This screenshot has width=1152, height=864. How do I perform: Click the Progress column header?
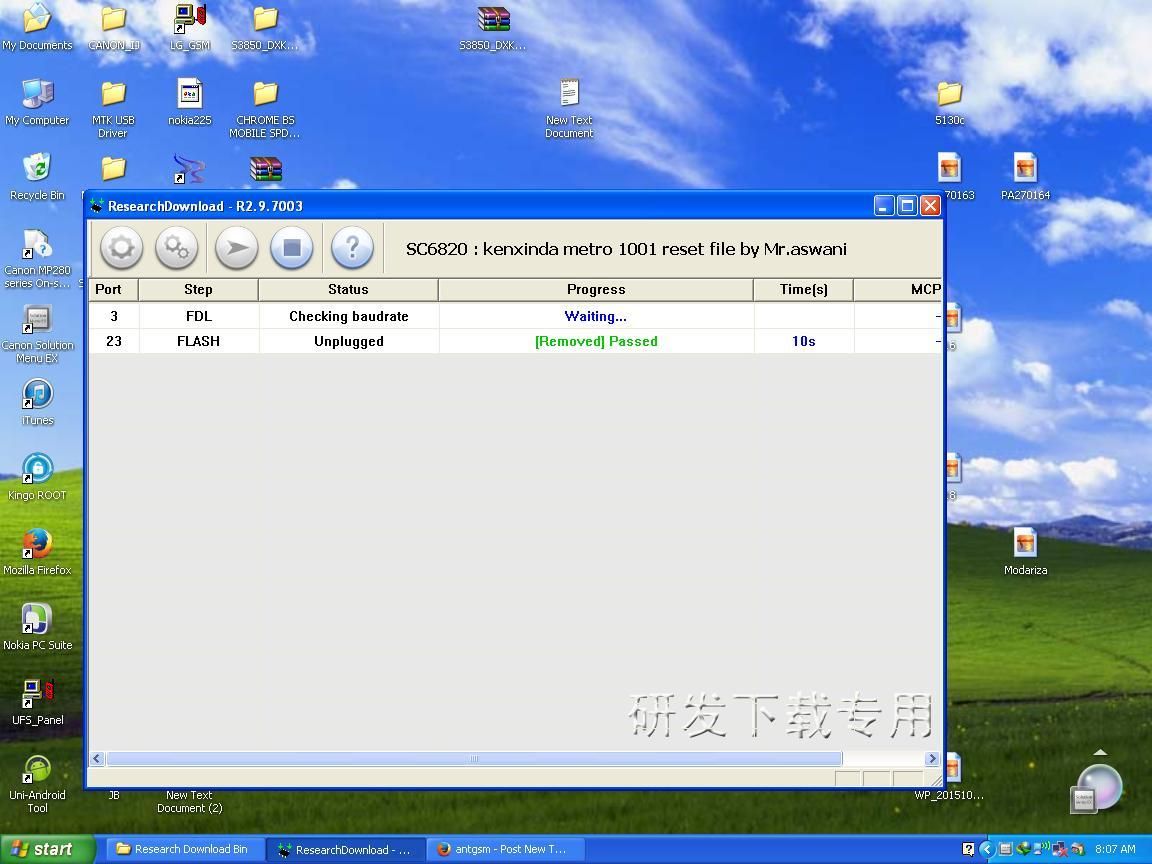595,289
